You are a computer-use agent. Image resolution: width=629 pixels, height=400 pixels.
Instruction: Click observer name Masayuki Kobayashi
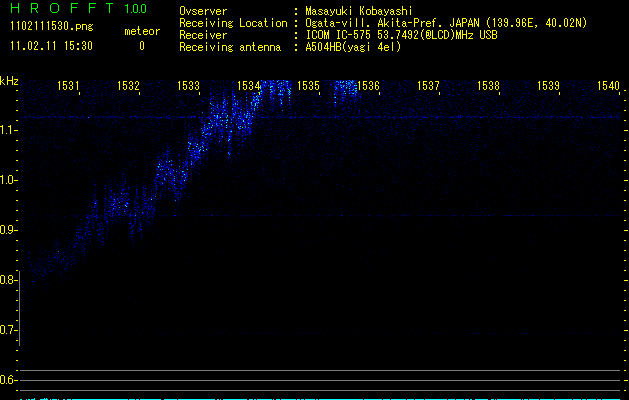coord(359,11)
